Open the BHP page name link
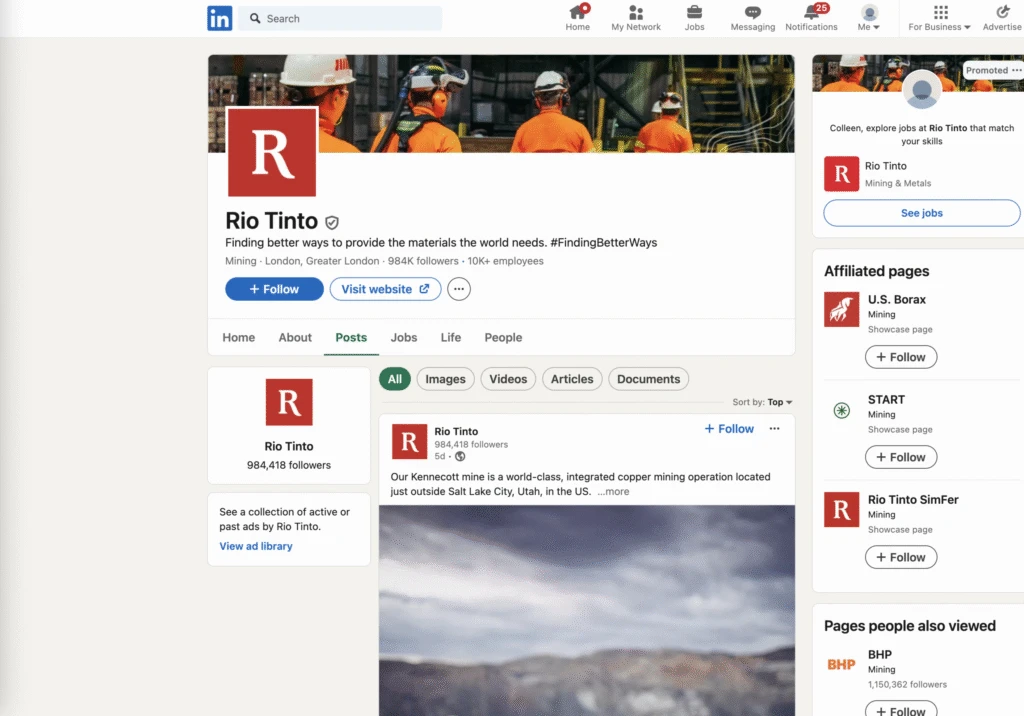The image size is (1024, 716). point(880,654)
